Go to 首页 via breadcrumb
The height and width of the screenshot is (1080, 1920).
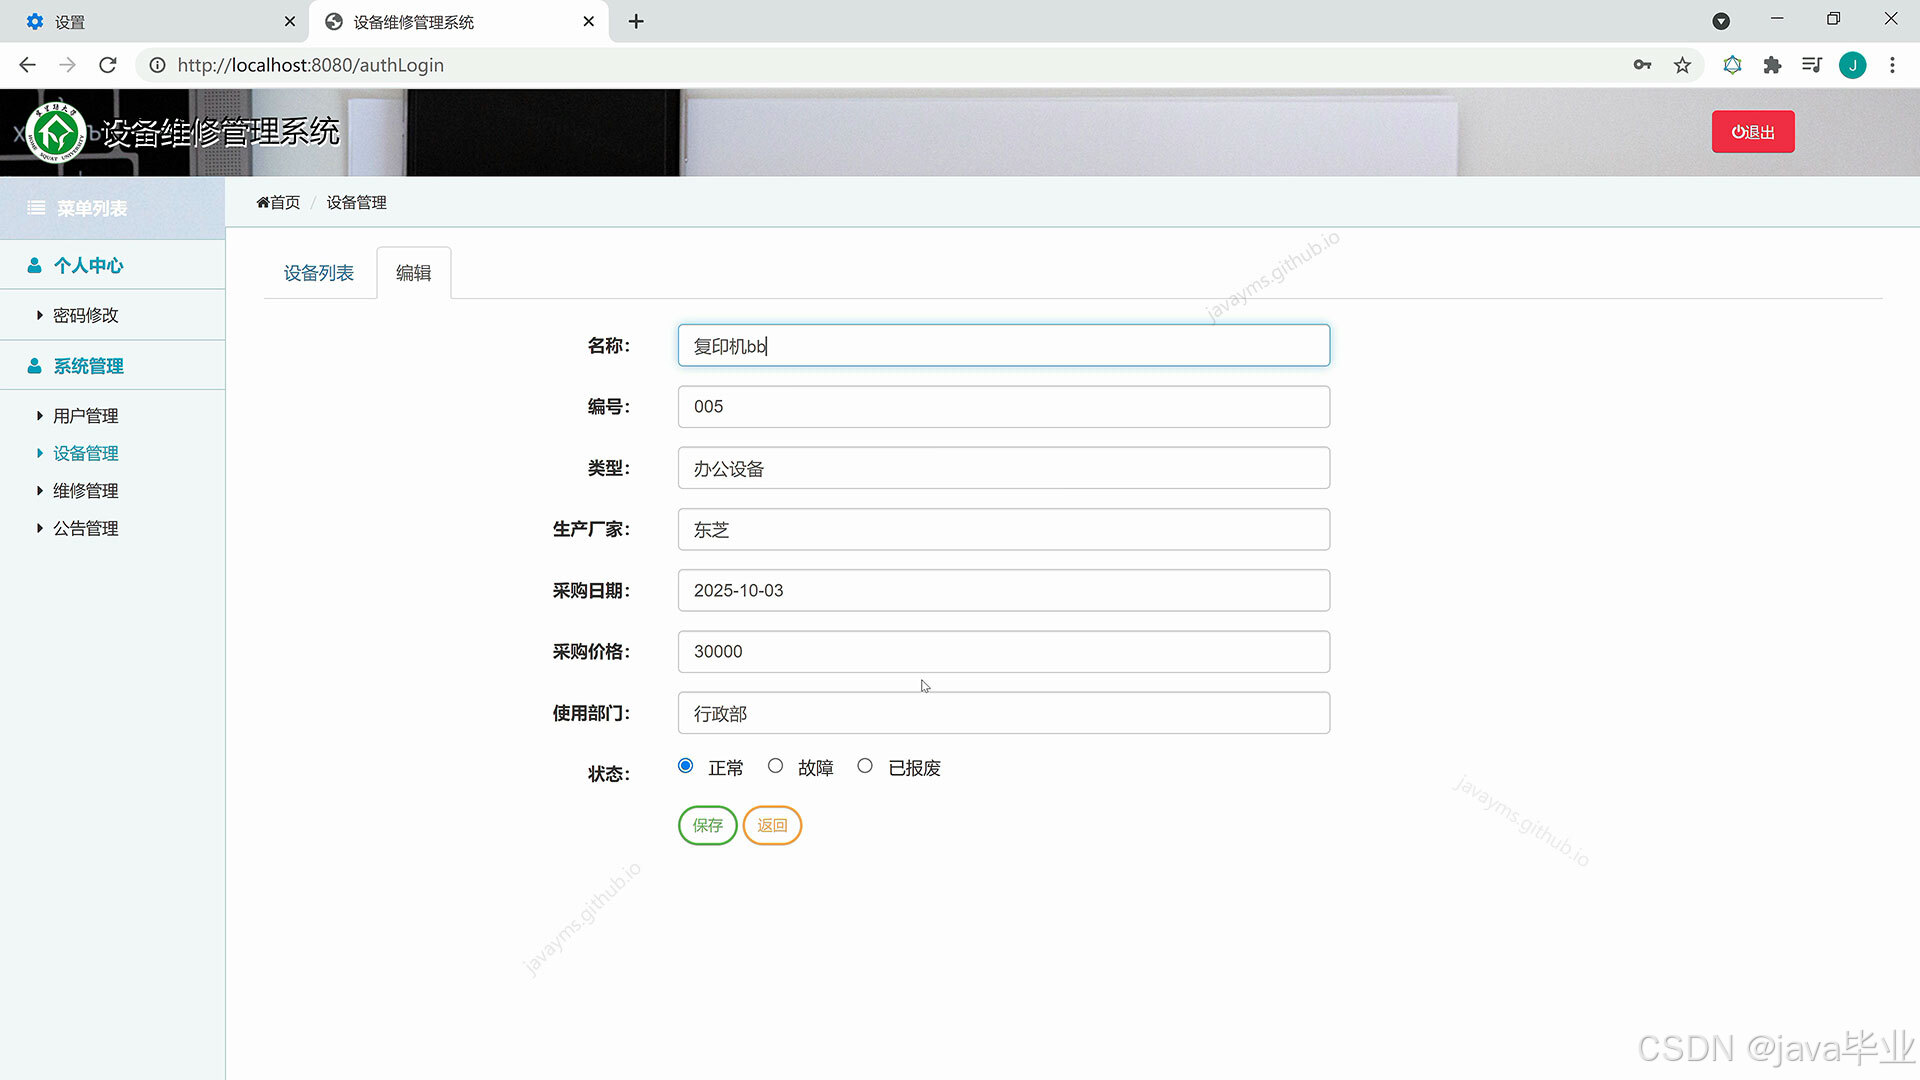pos(278,202)
